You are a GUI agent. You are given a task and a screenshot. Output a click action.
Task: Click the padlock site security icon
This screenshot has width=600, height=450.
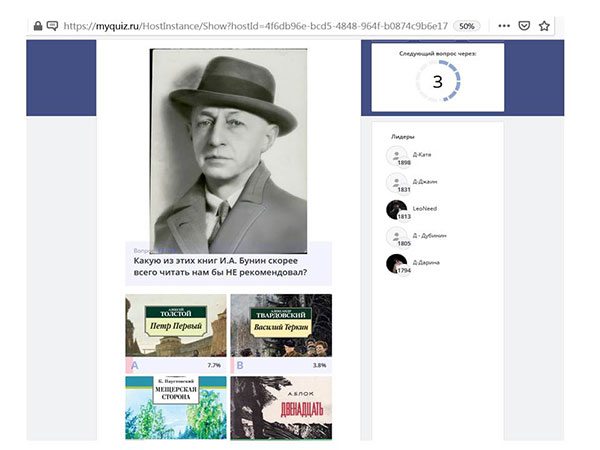click(x=37, y=25)
